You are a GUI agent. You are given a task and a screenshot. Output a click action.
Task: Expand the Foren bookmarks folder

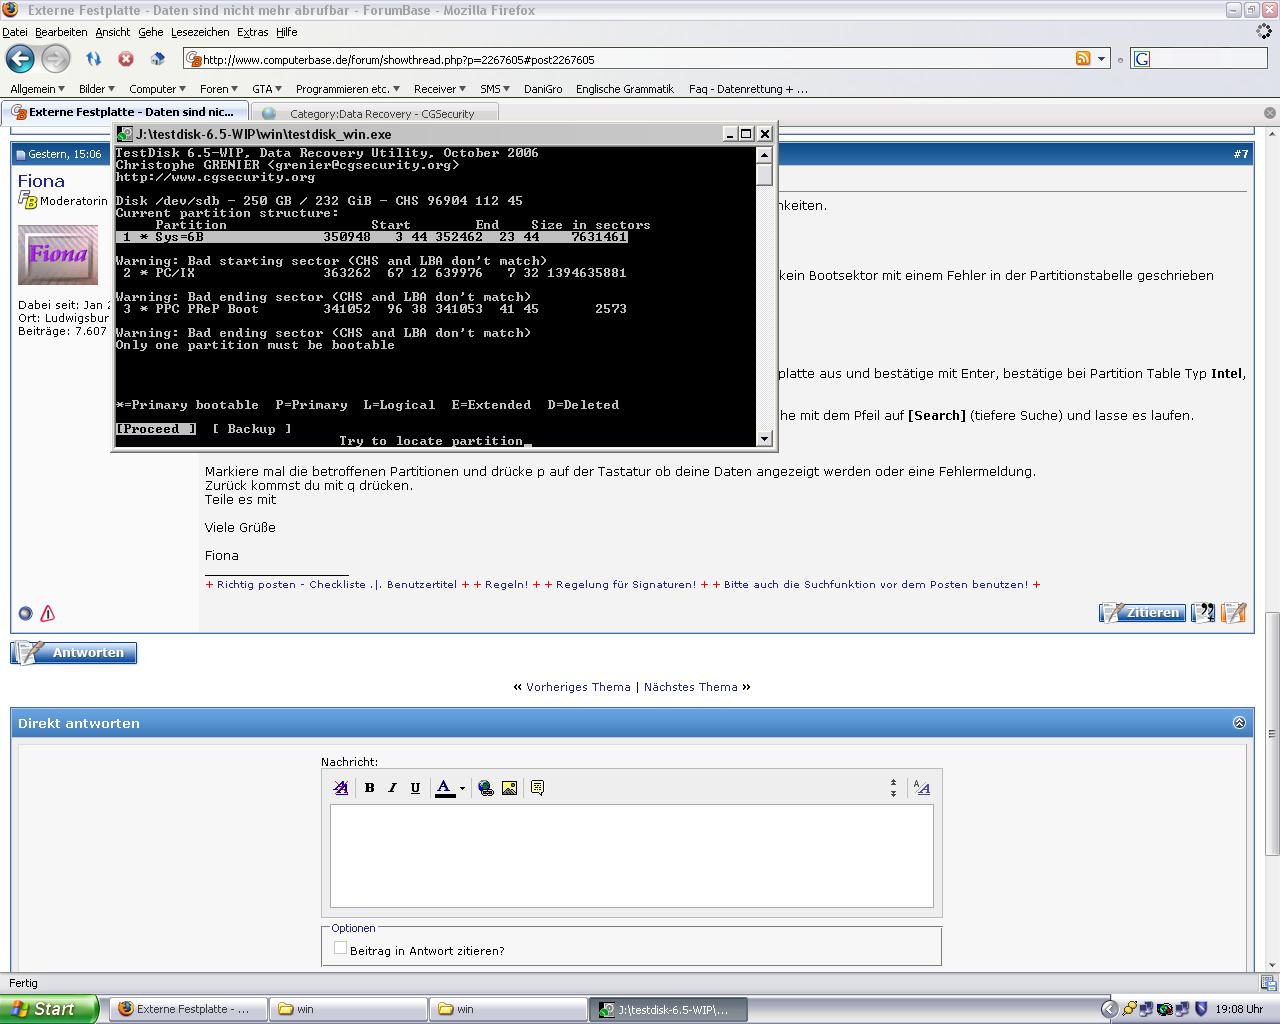(218, 89)
